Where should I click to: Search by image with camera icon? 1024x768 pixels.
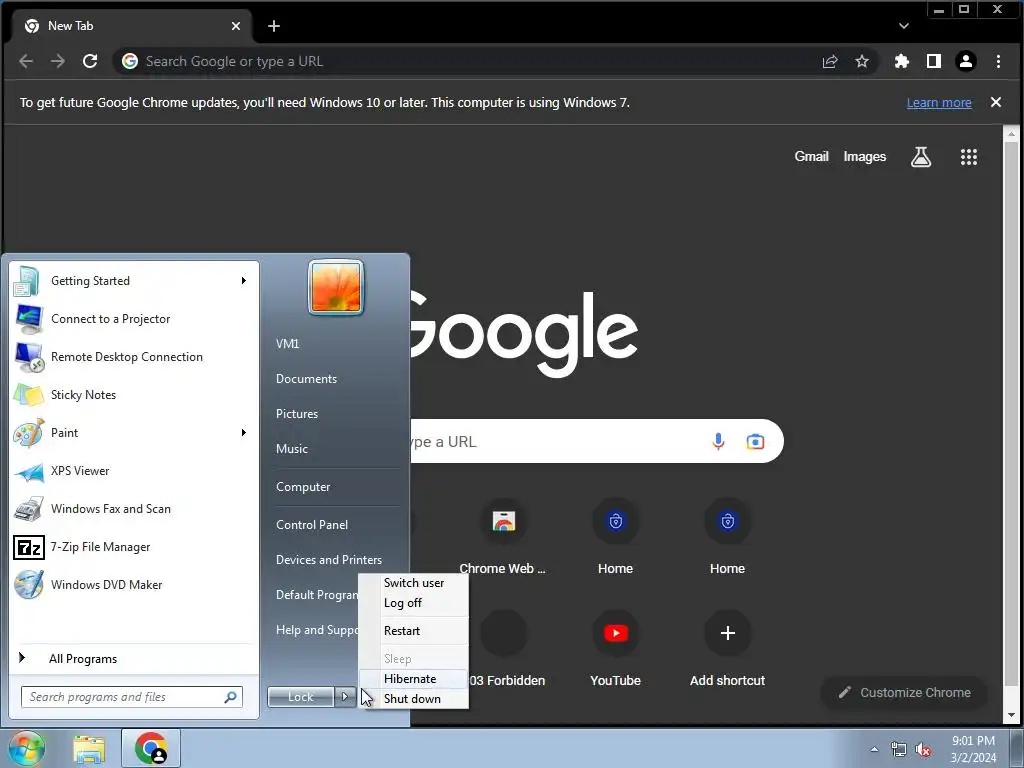click(756, 441)
